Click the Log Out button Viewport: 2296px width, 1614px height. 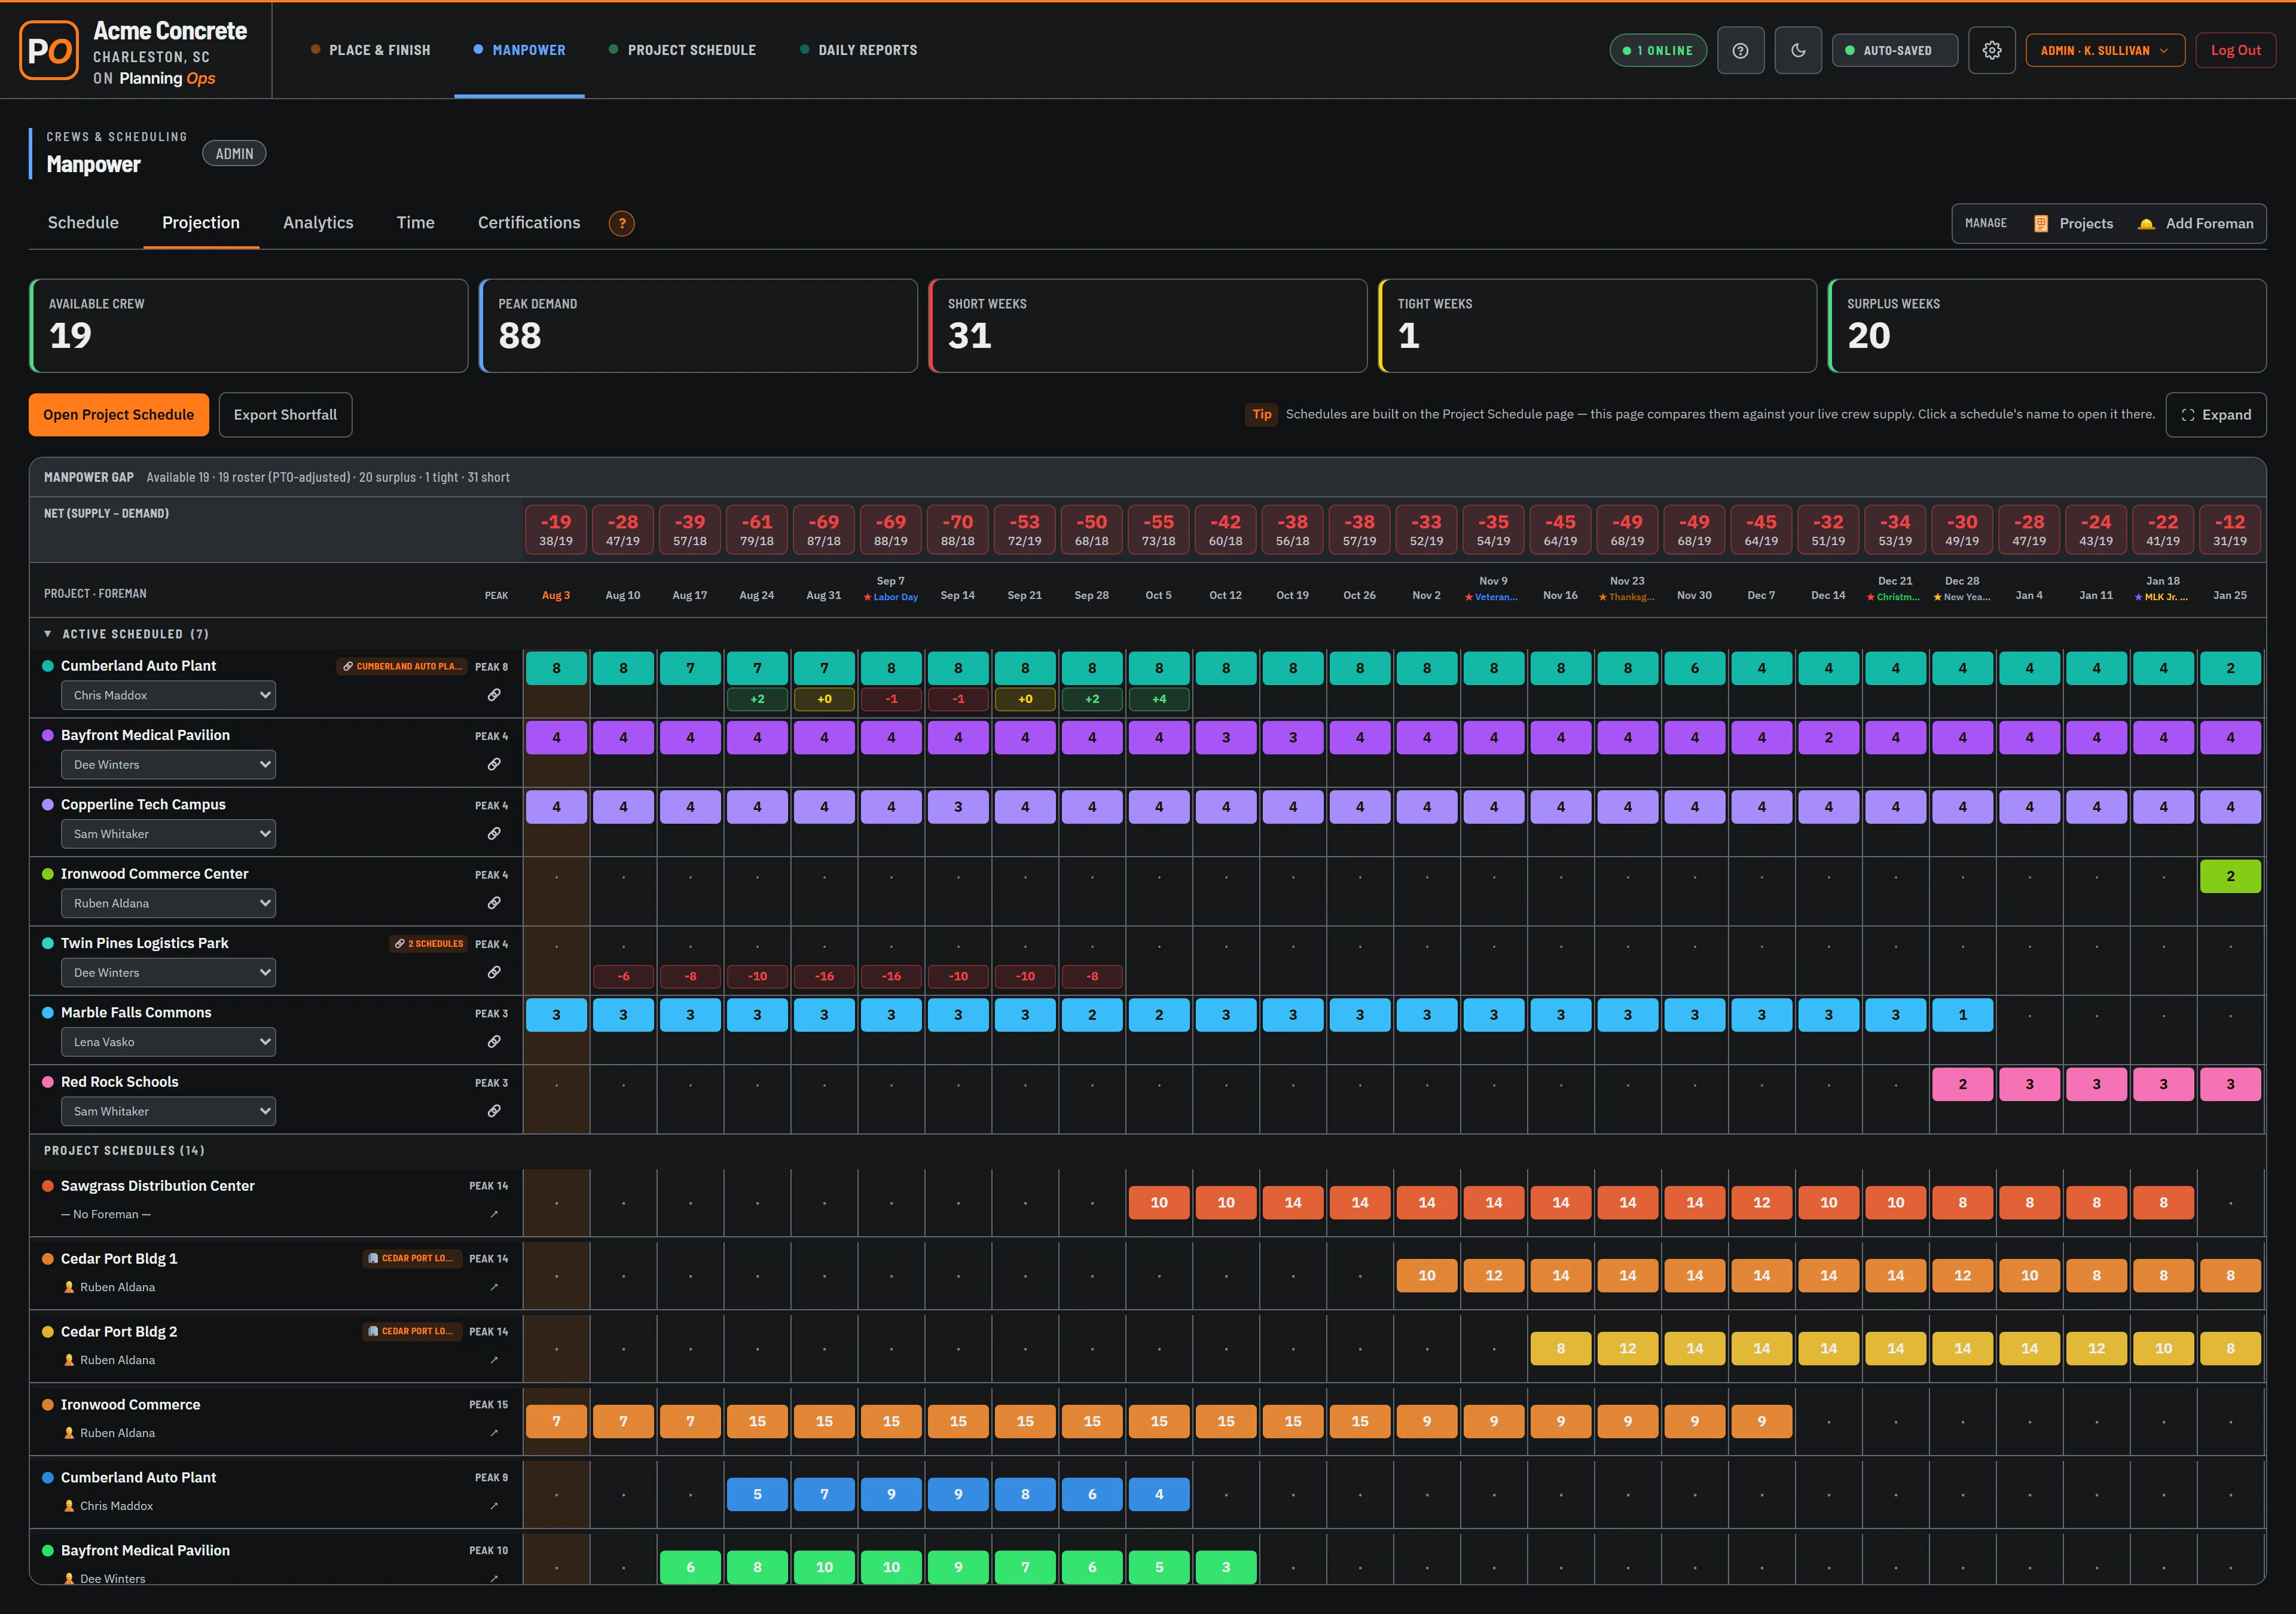[2235, 50]
